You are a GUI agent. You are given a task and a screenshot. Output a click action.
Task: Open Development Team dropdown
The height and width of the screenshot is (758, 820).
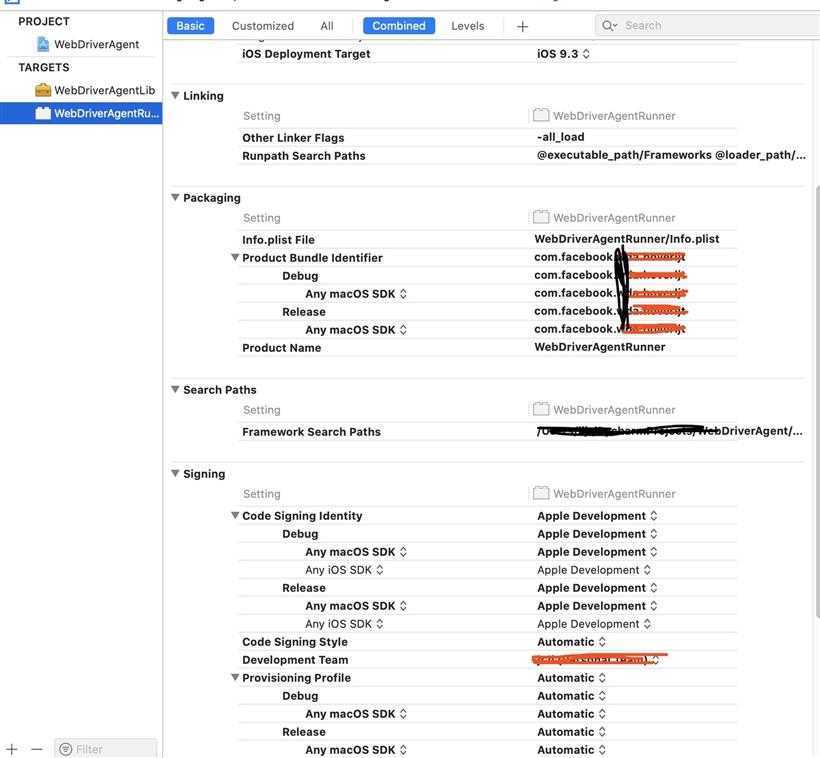coord(597,660)
